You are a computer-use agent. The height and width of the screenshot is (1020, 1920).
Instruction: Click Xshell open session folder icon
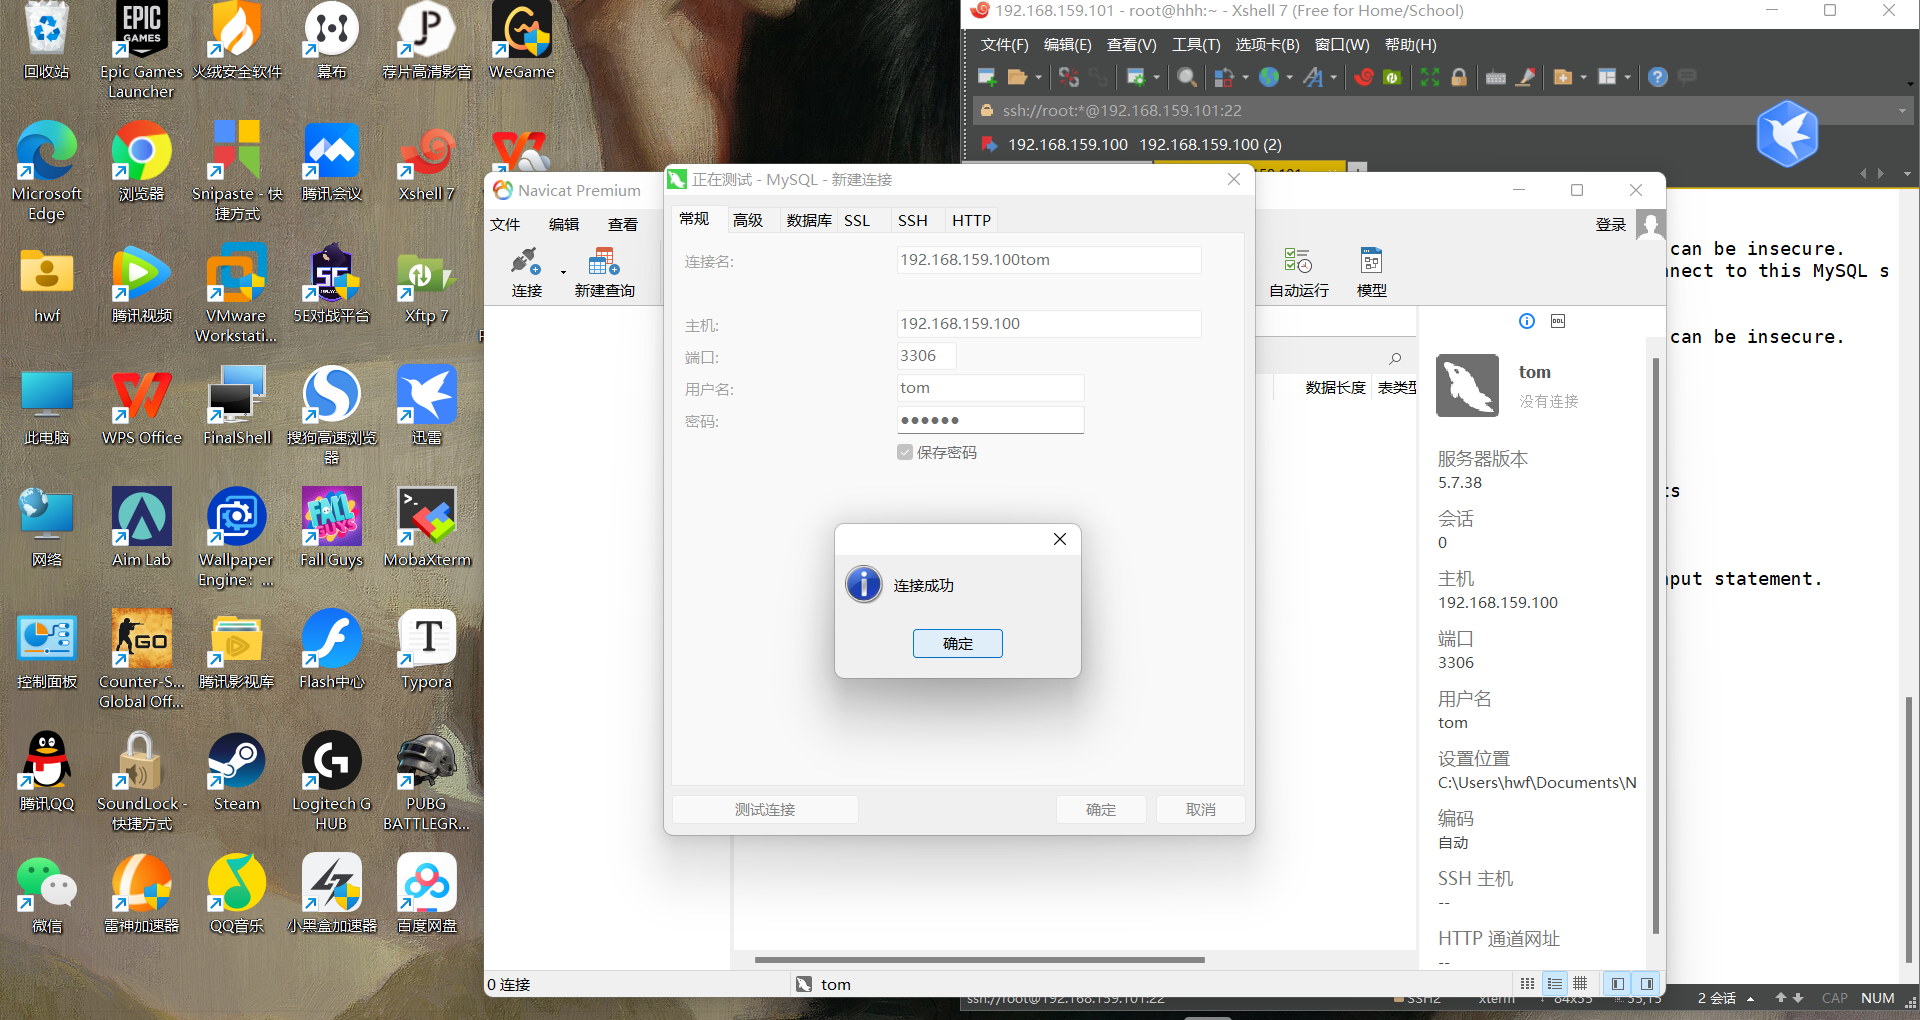coord(1018,77)
